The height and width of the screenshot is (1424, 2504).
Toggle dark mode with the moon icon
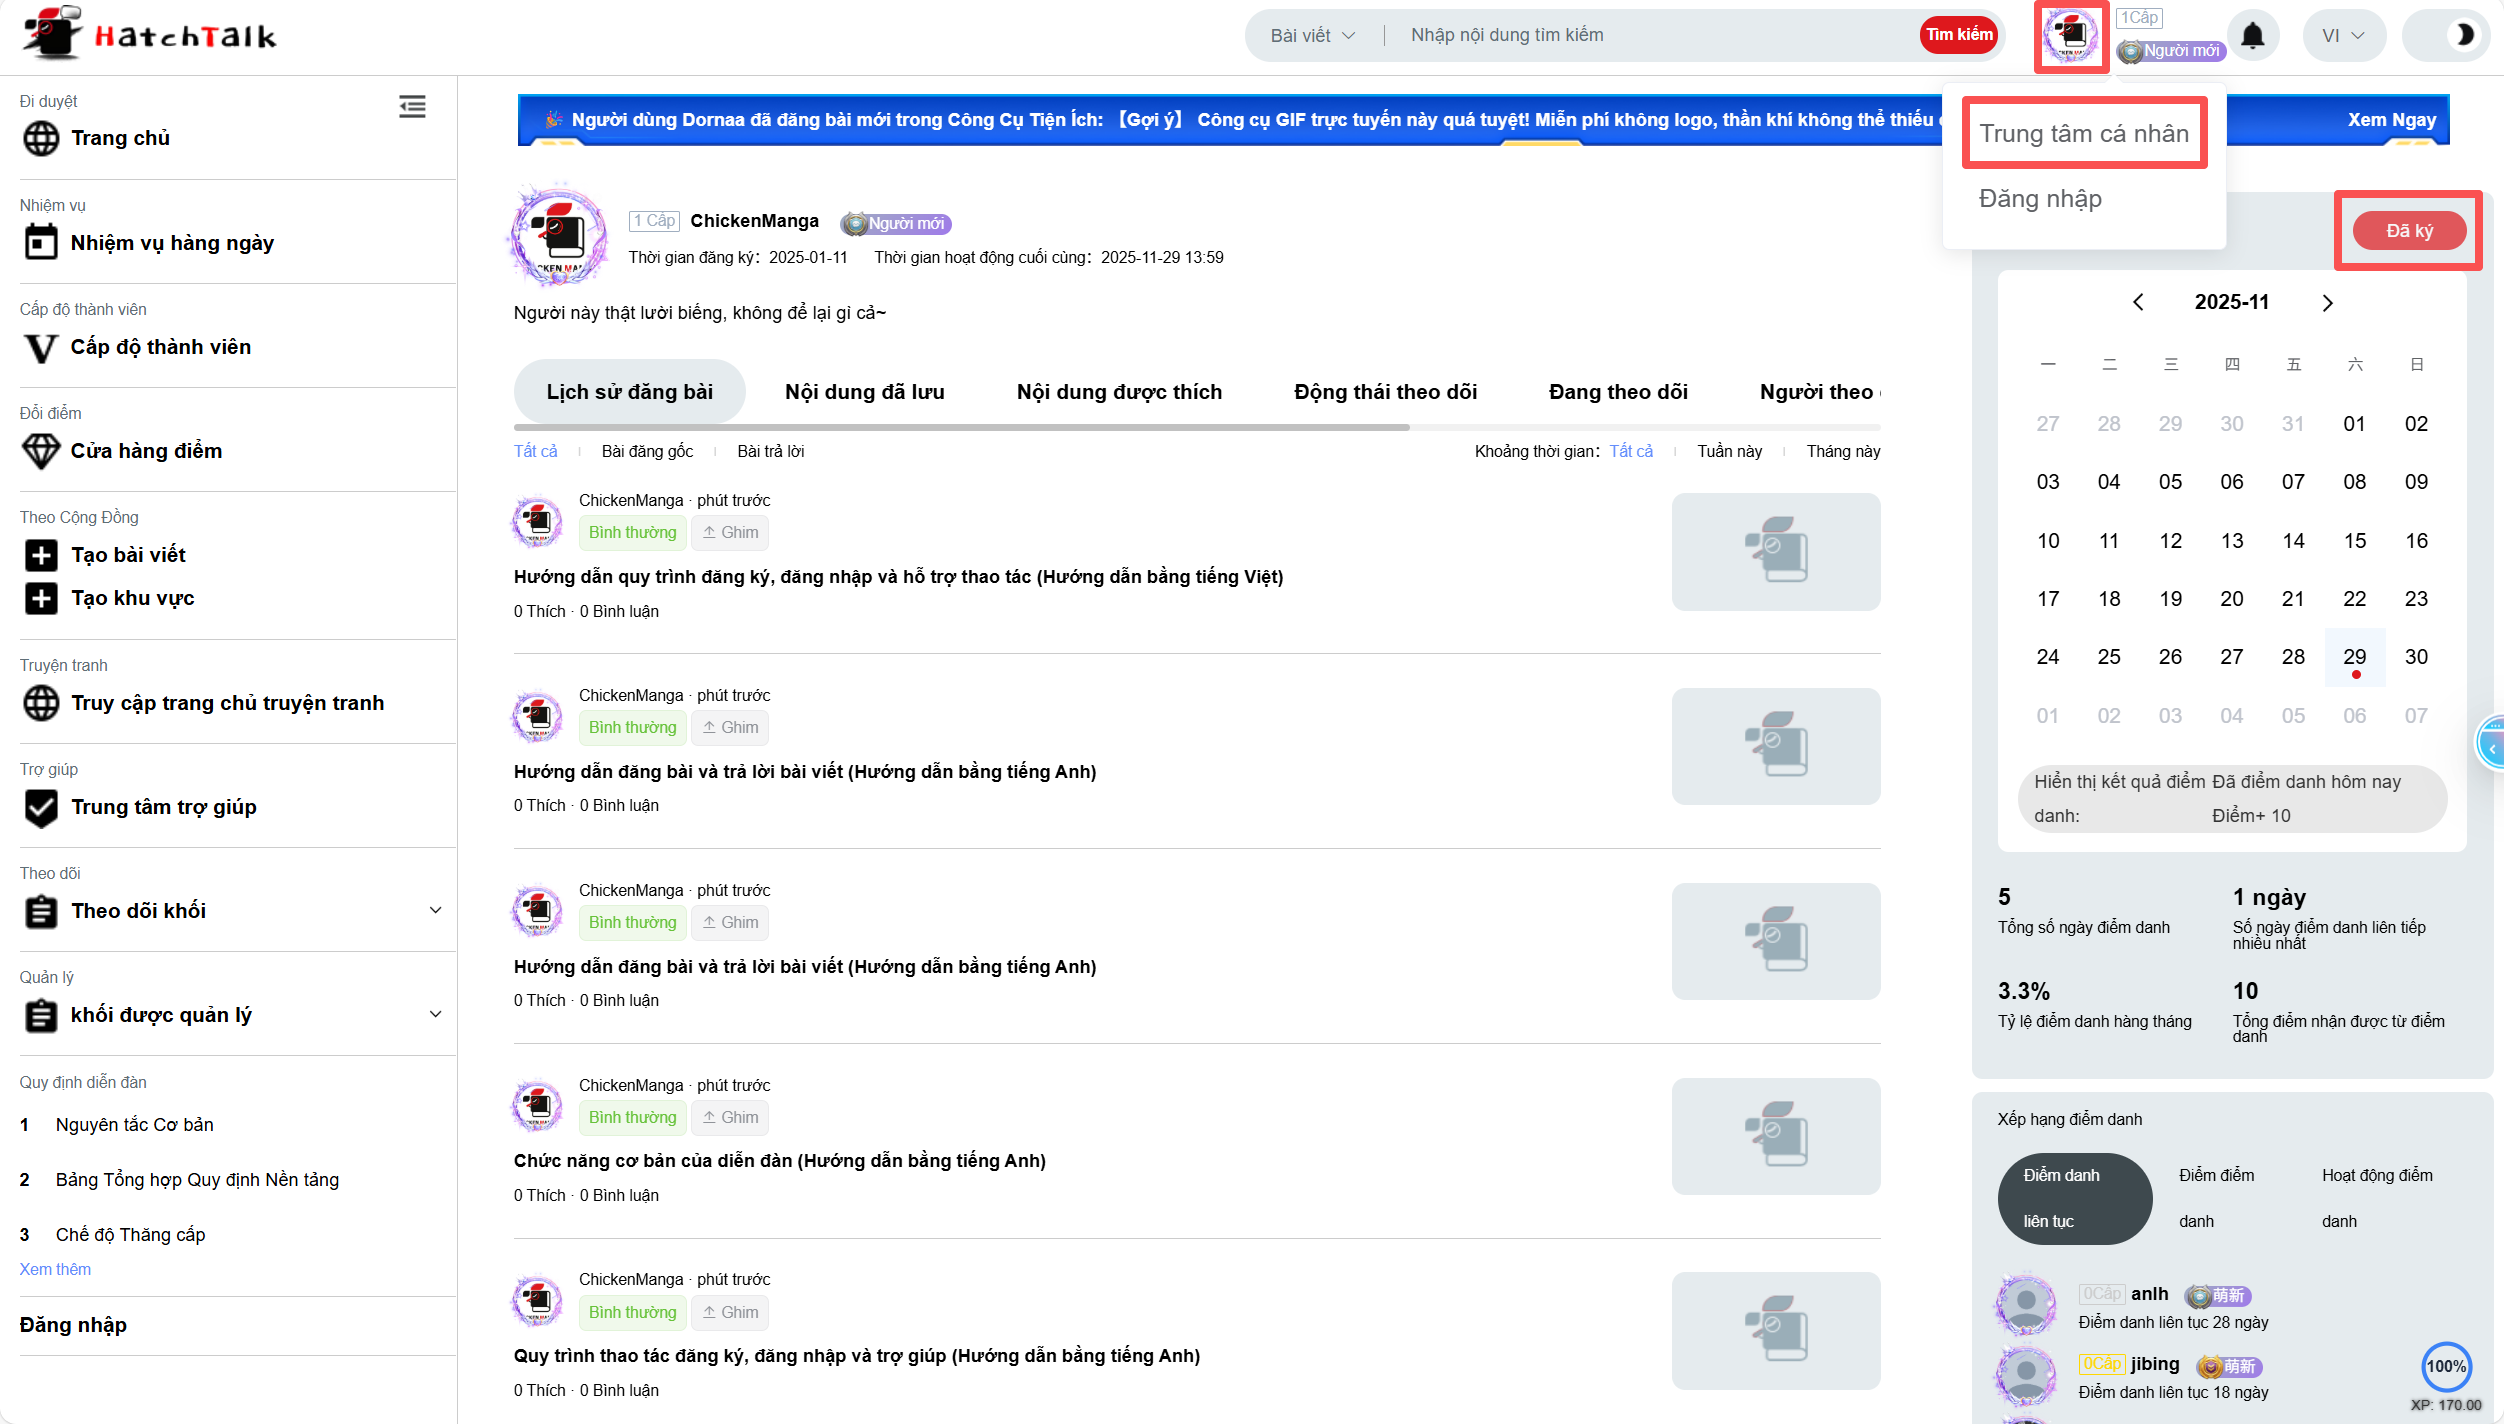point(2464,35)
